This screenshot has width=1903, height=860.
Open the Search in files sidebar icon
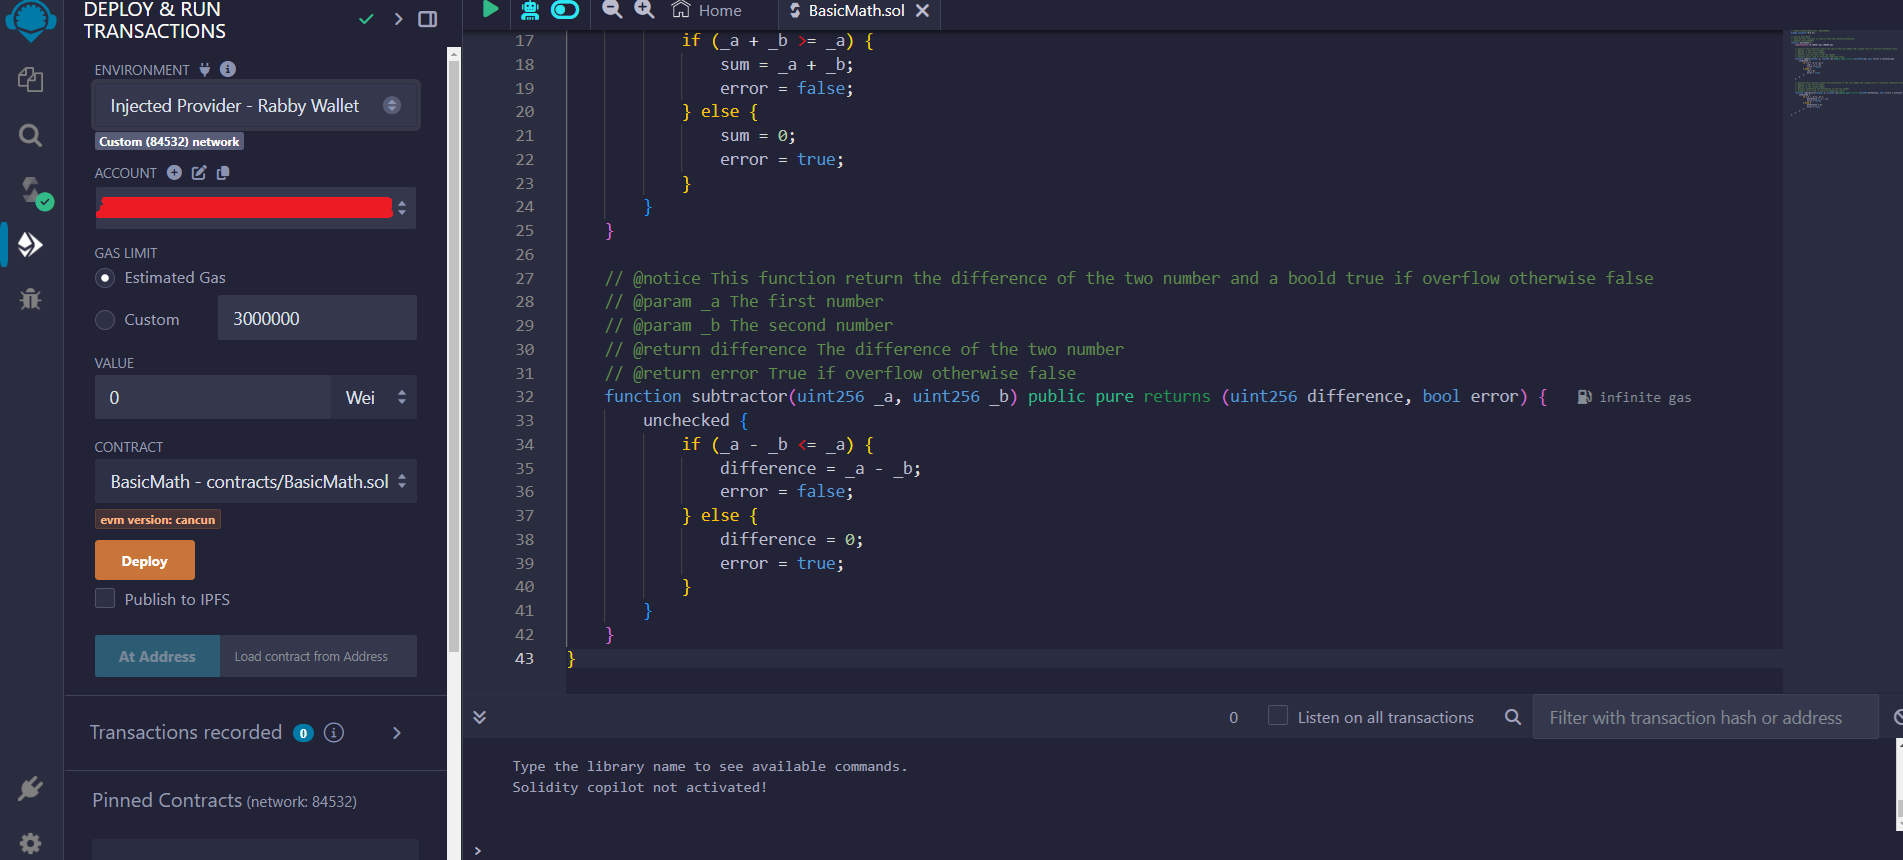(x=30, y=135)
